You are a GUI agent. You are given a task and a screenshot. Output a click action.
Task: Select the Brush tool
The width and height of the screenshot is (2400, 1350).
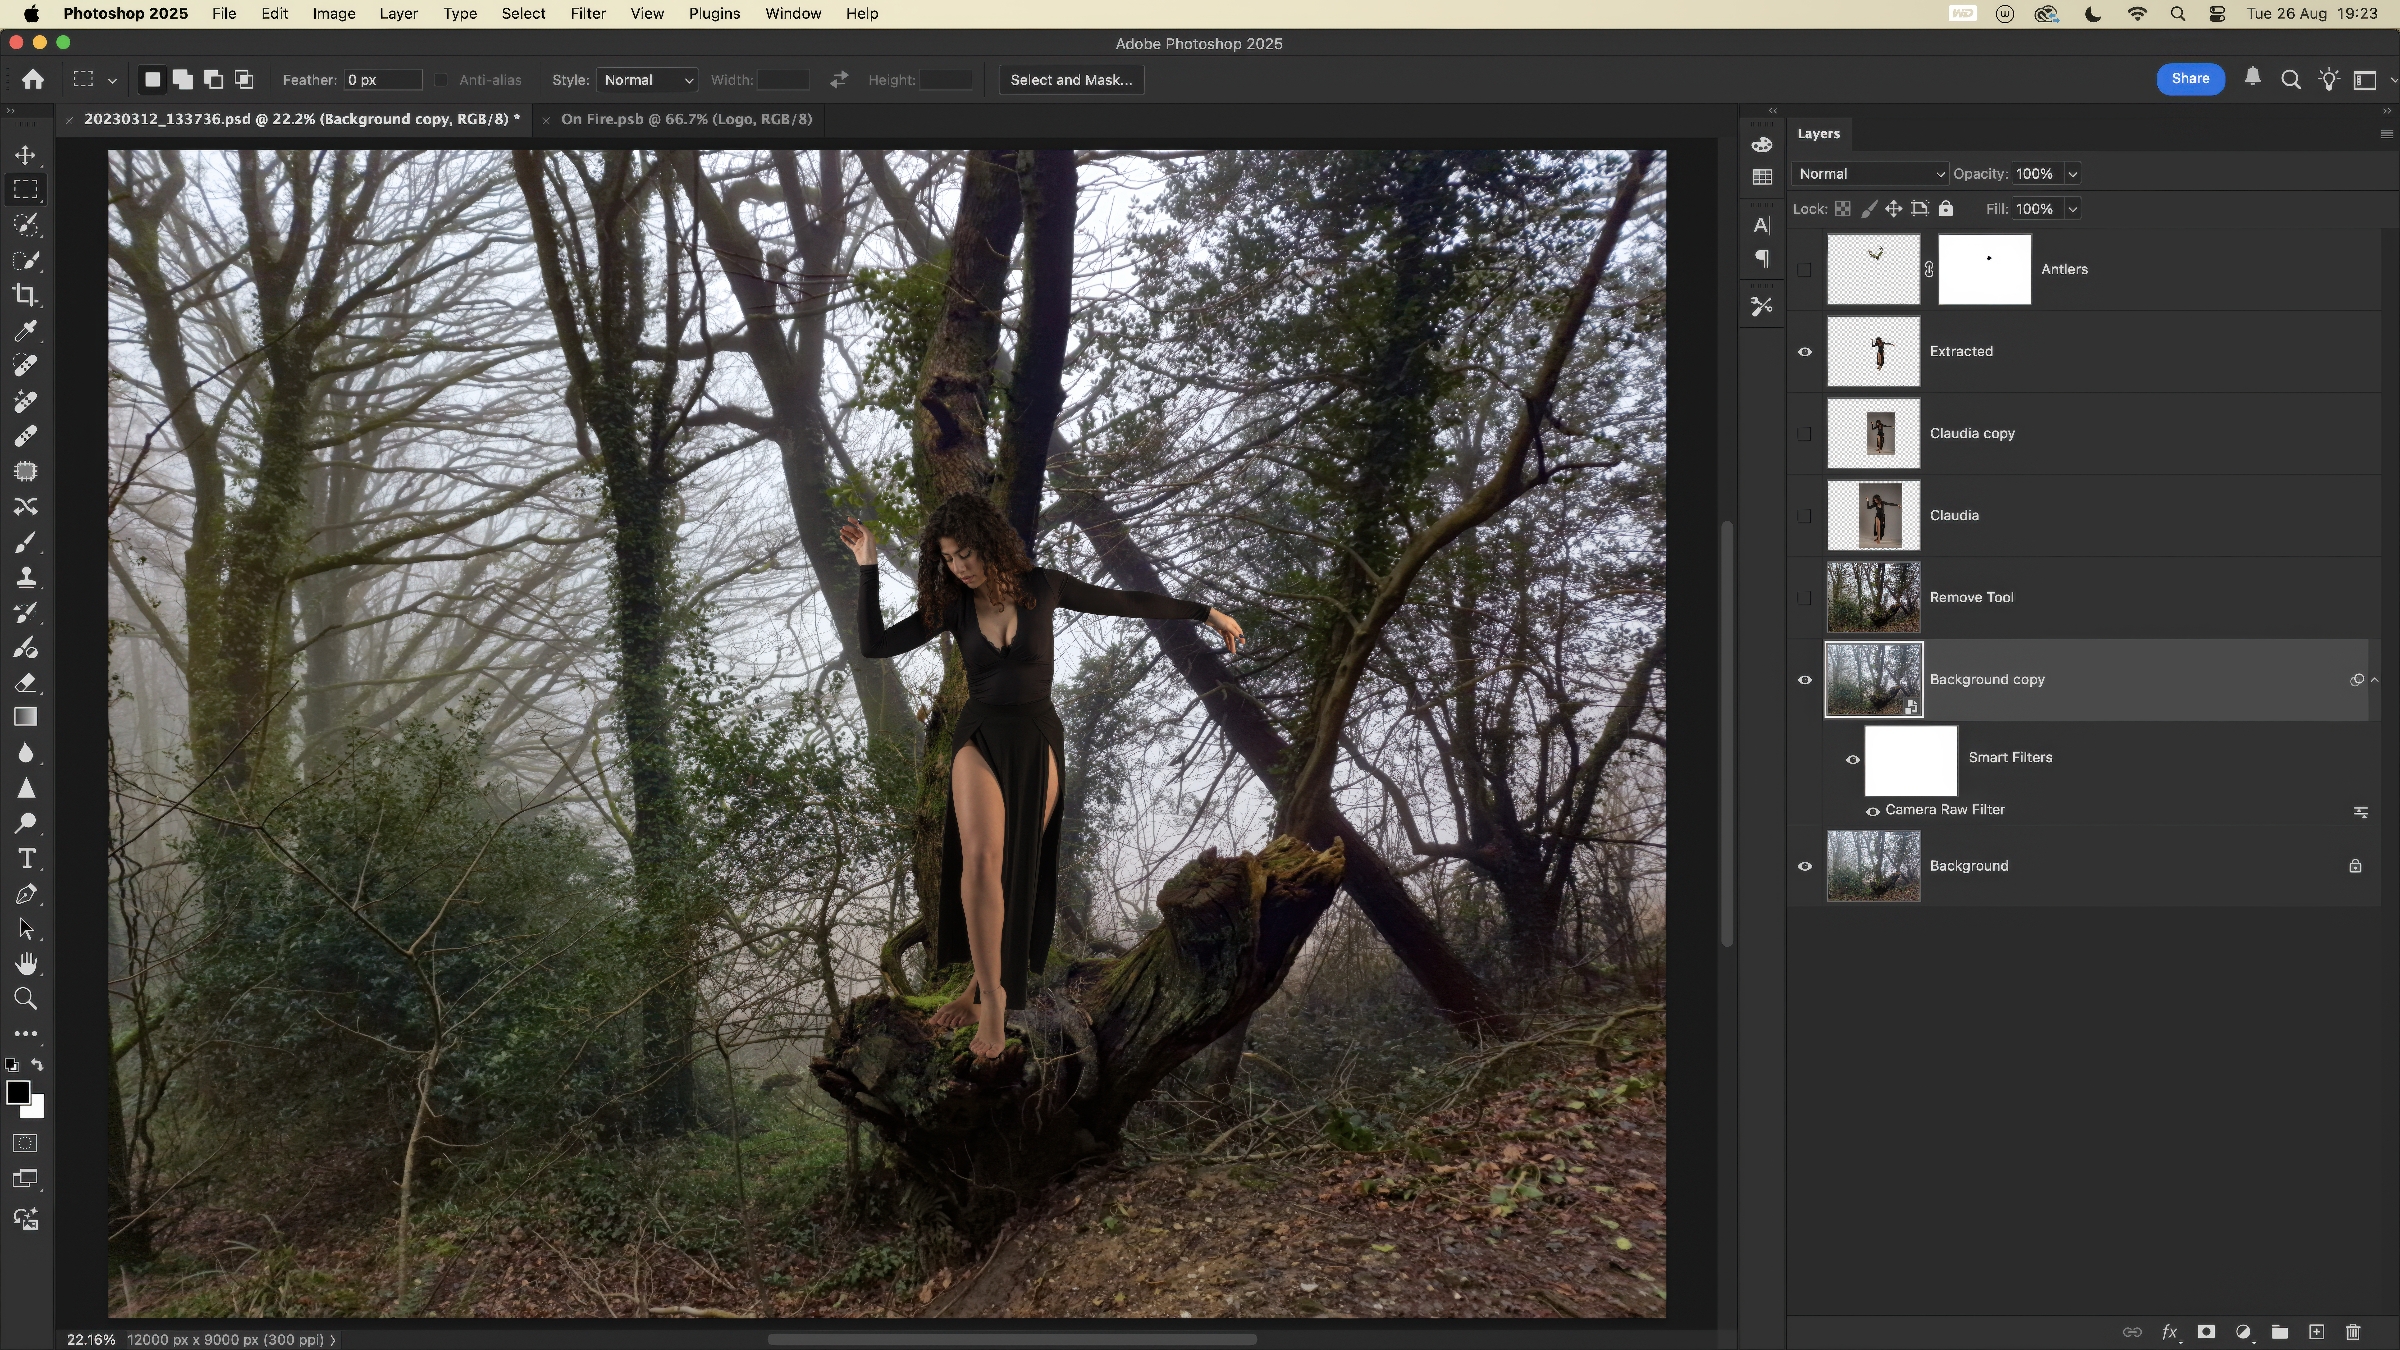click(26, 542)
